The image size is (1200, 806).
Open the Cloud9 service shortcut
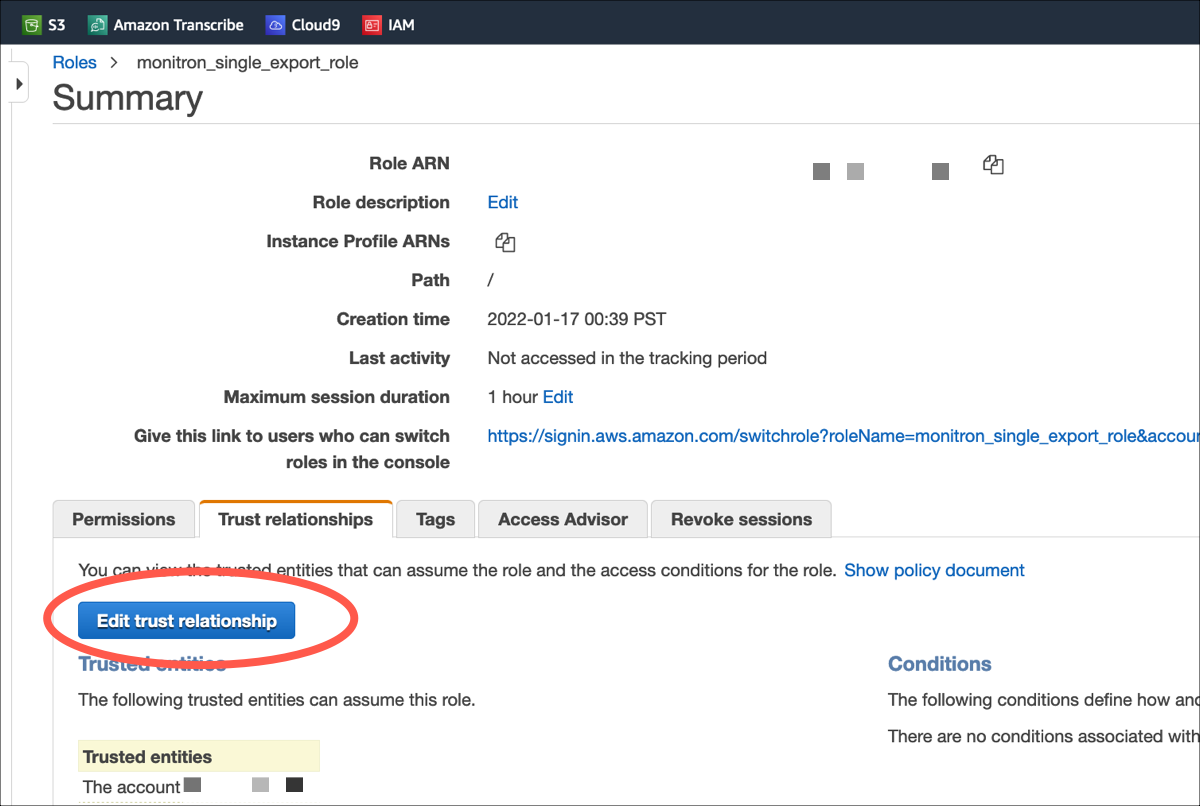pos(303,24)
